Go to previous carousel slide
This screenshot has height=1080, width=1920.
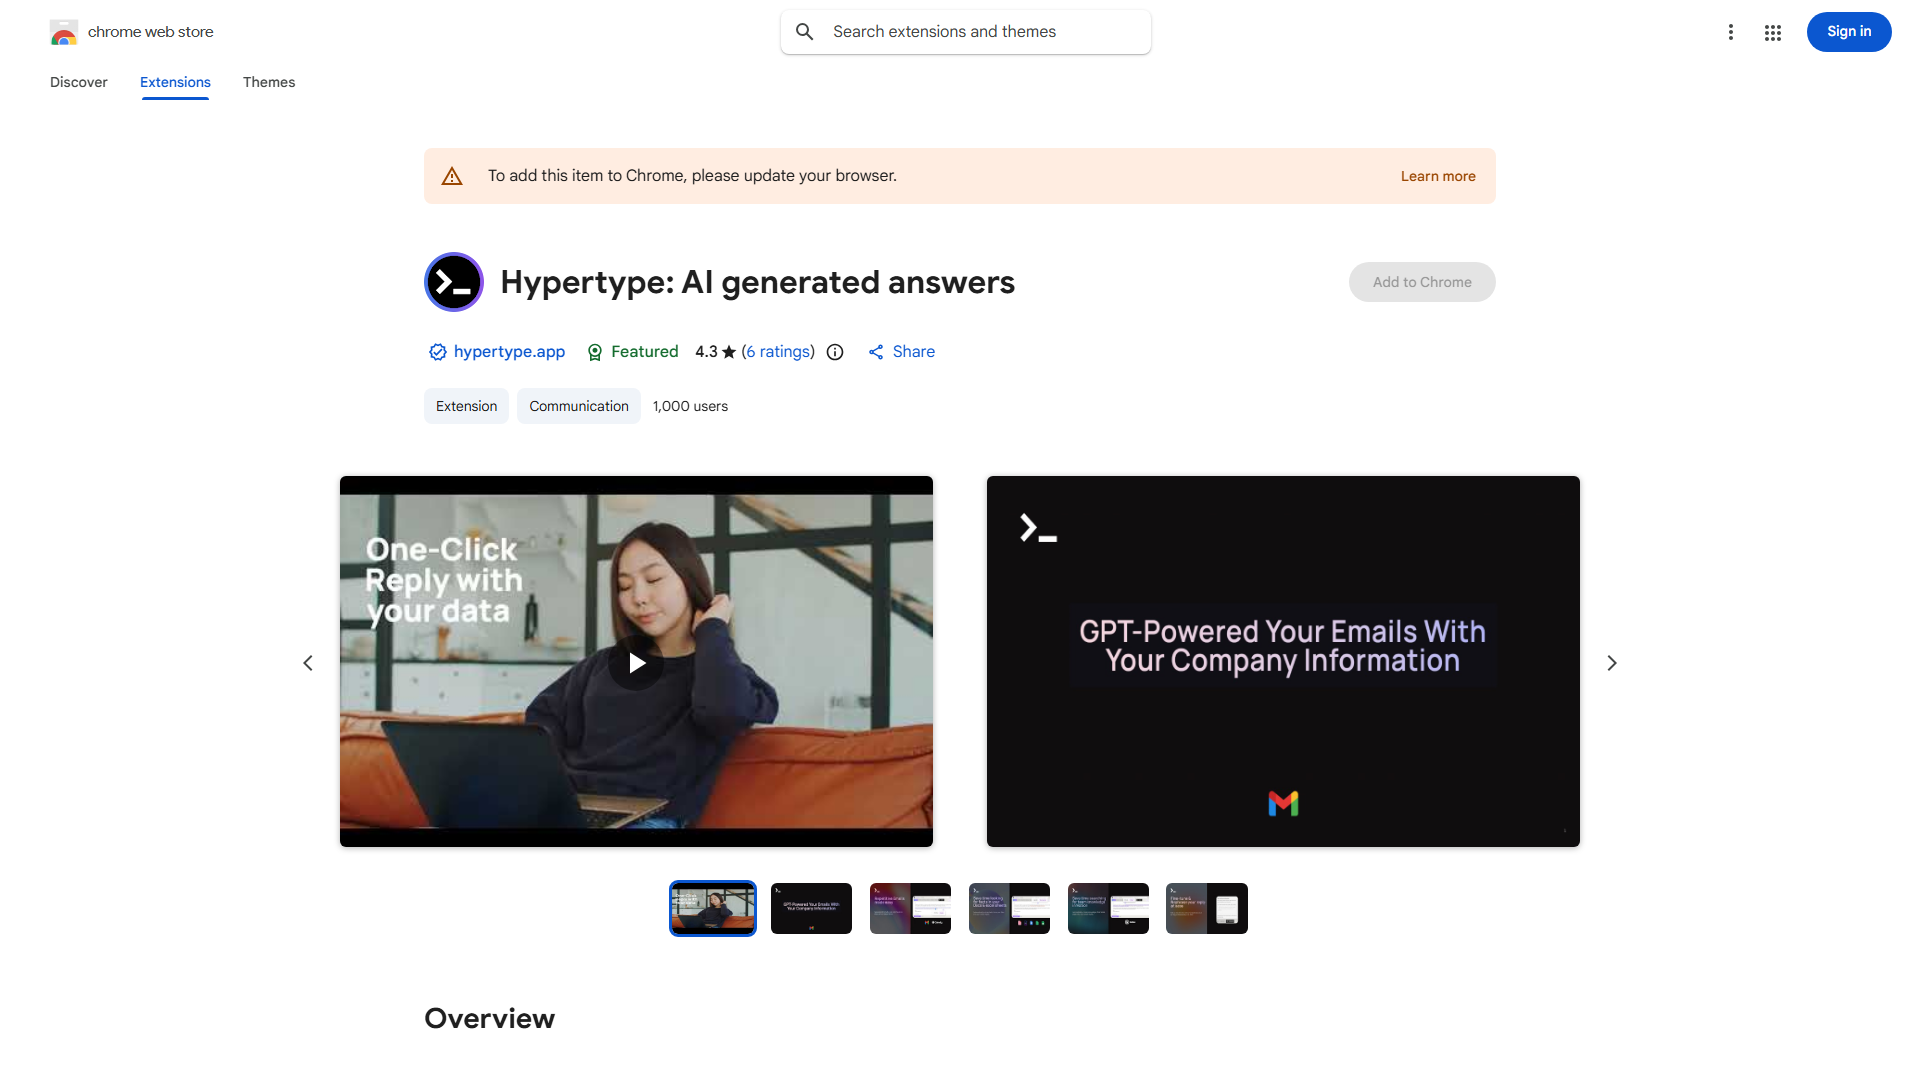(x=308, y=663)
